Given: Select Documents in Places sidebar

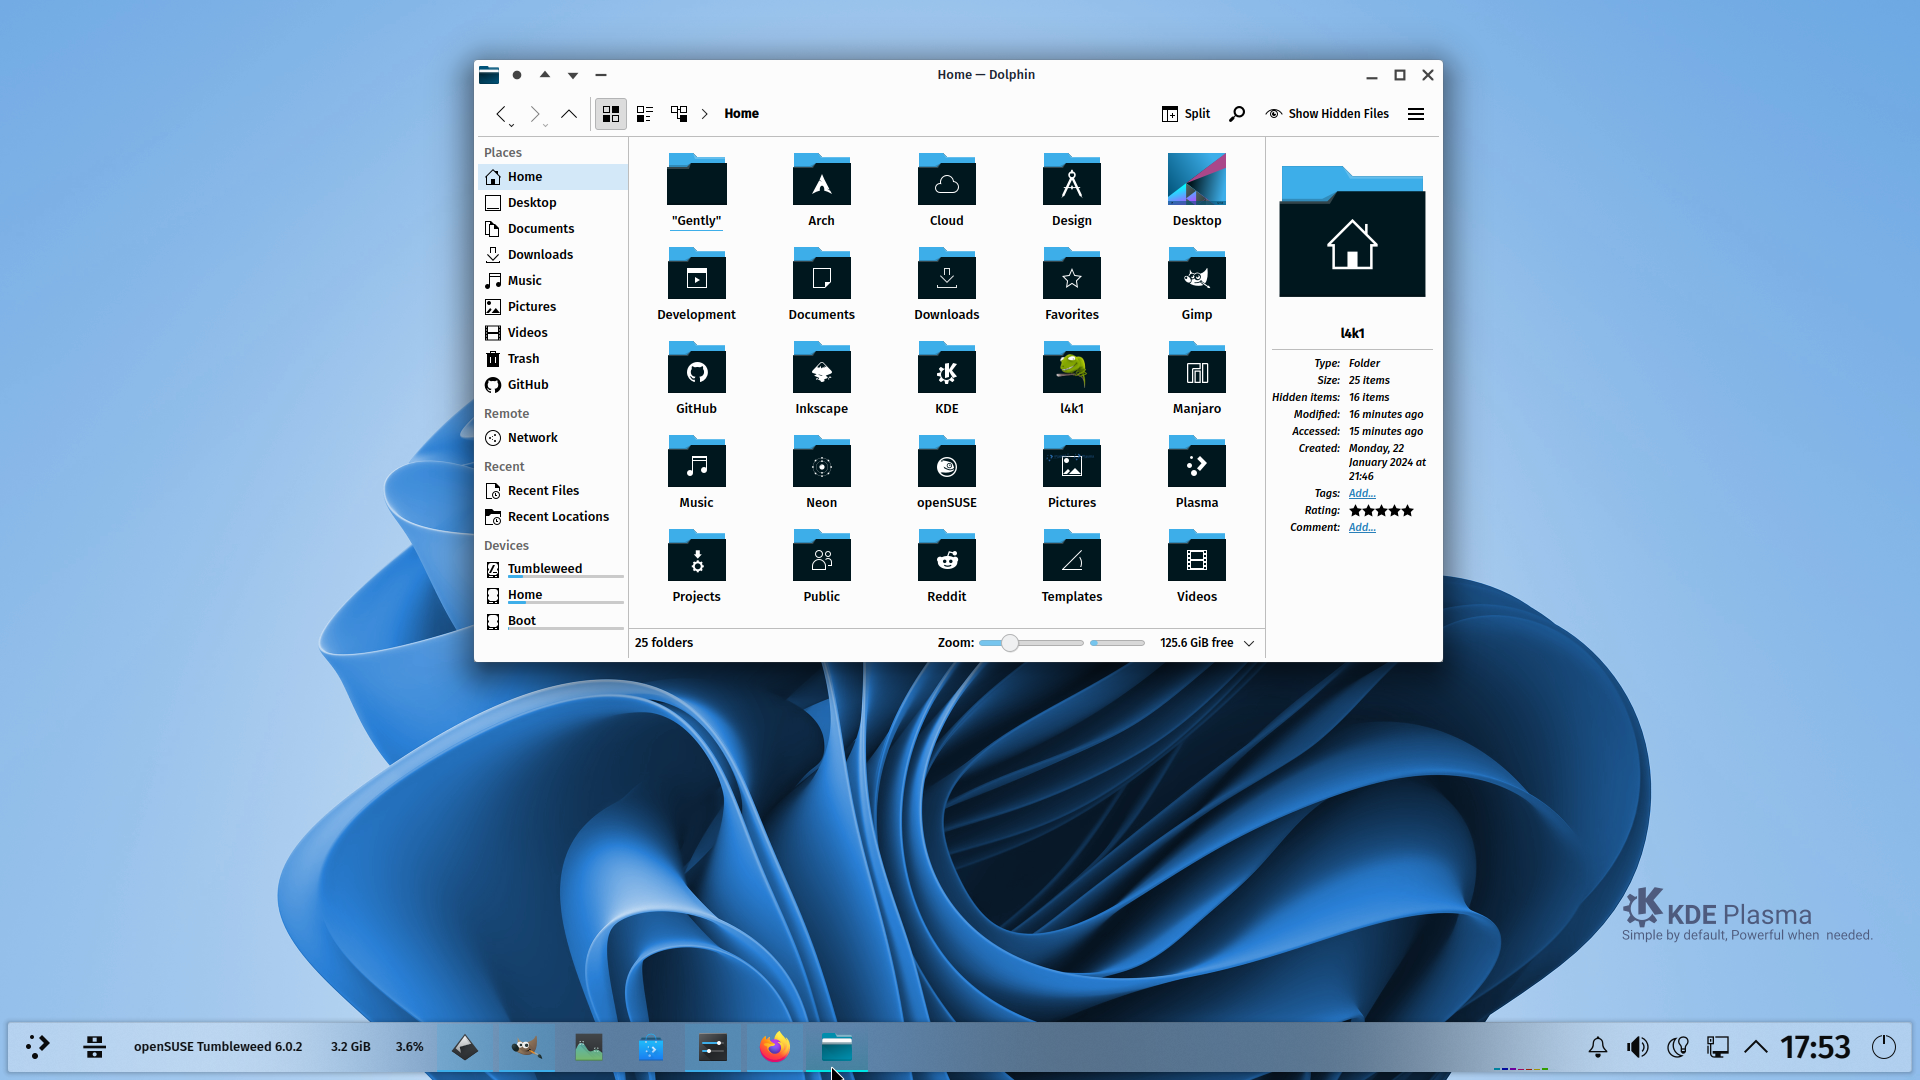Looking at the screenshot, I should point(553,229).
